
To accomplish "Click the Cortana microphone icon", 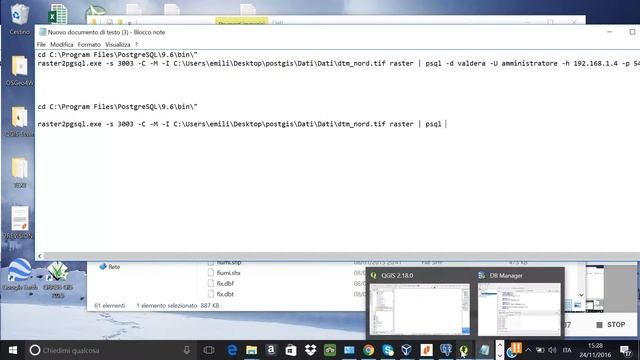I will (x=187, y=350).
